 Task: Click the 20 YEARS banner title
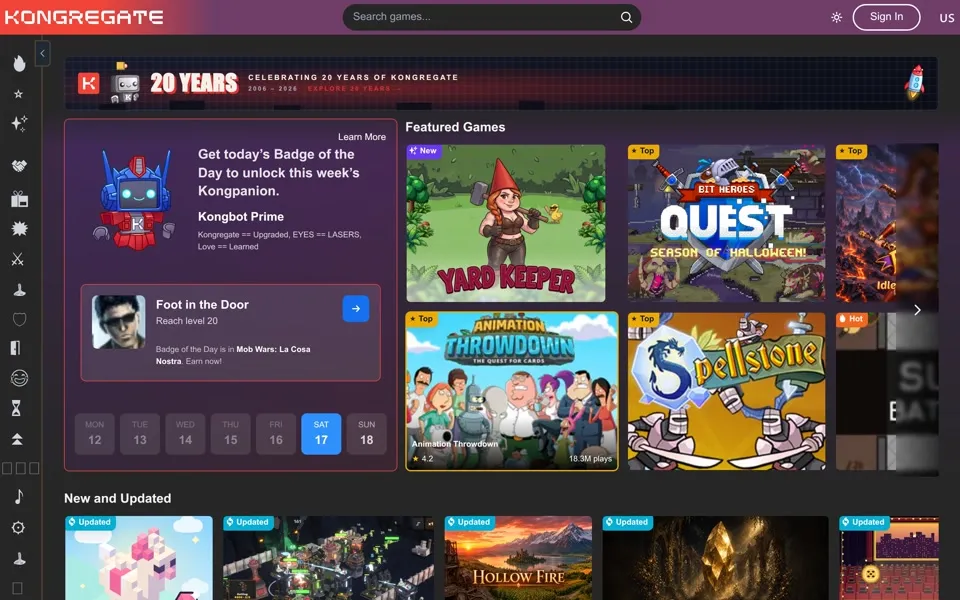click(x=193, y=83)
